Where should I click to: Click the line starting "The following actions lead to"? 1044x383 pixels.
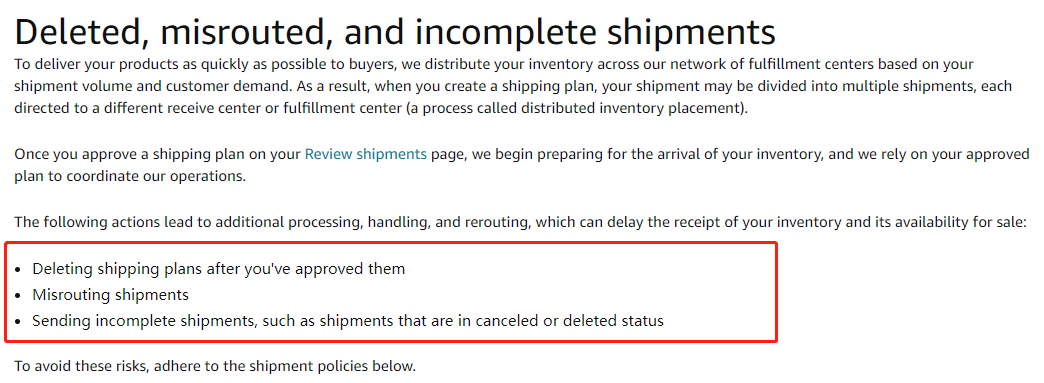[521, 222]
